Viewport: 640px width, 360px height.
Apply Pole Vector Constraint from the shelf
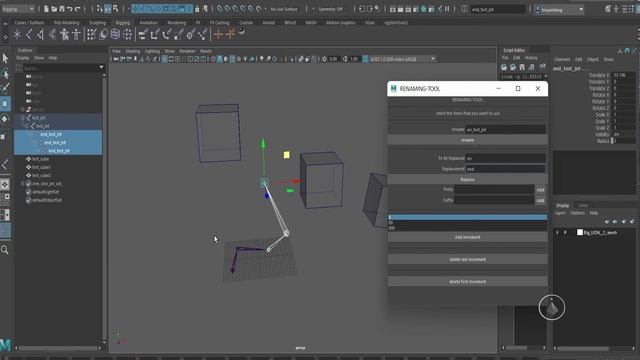pyautogui.click(x=202, y=35)
